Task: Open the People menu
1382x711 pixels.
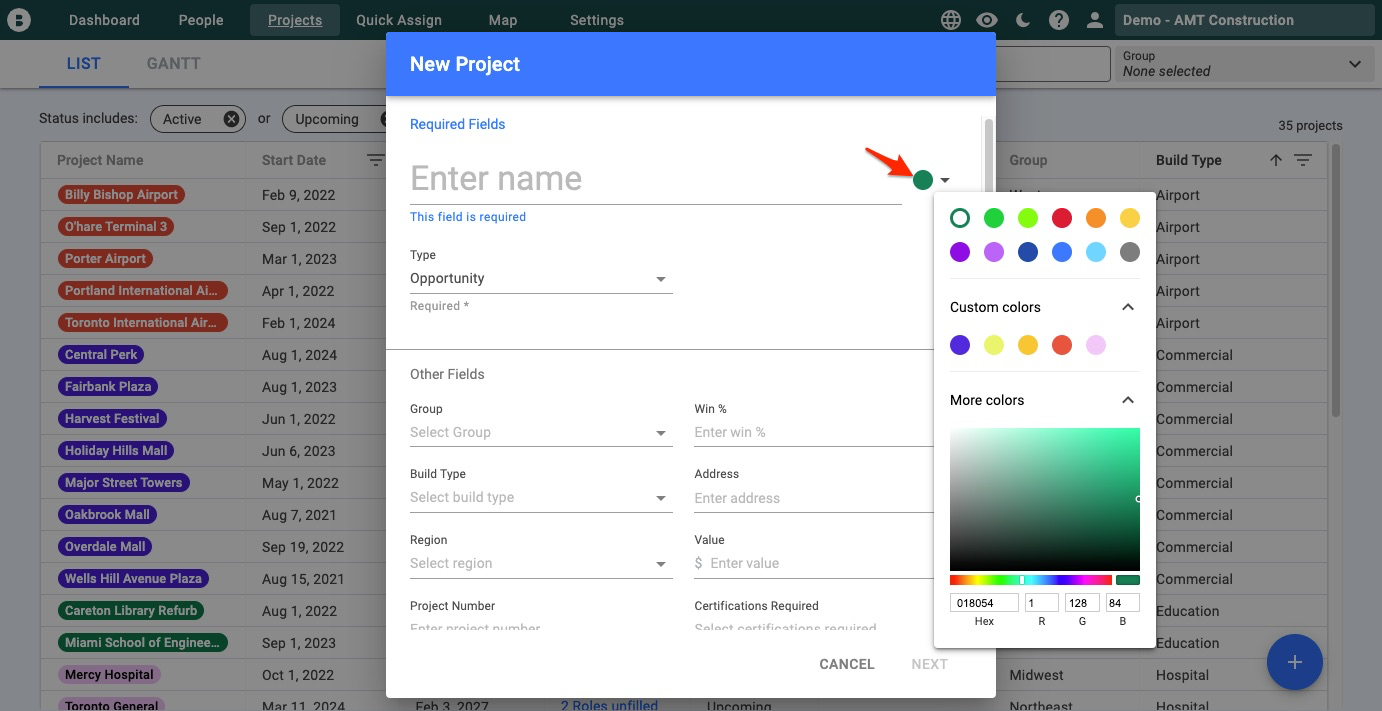Action: (202, 20)
